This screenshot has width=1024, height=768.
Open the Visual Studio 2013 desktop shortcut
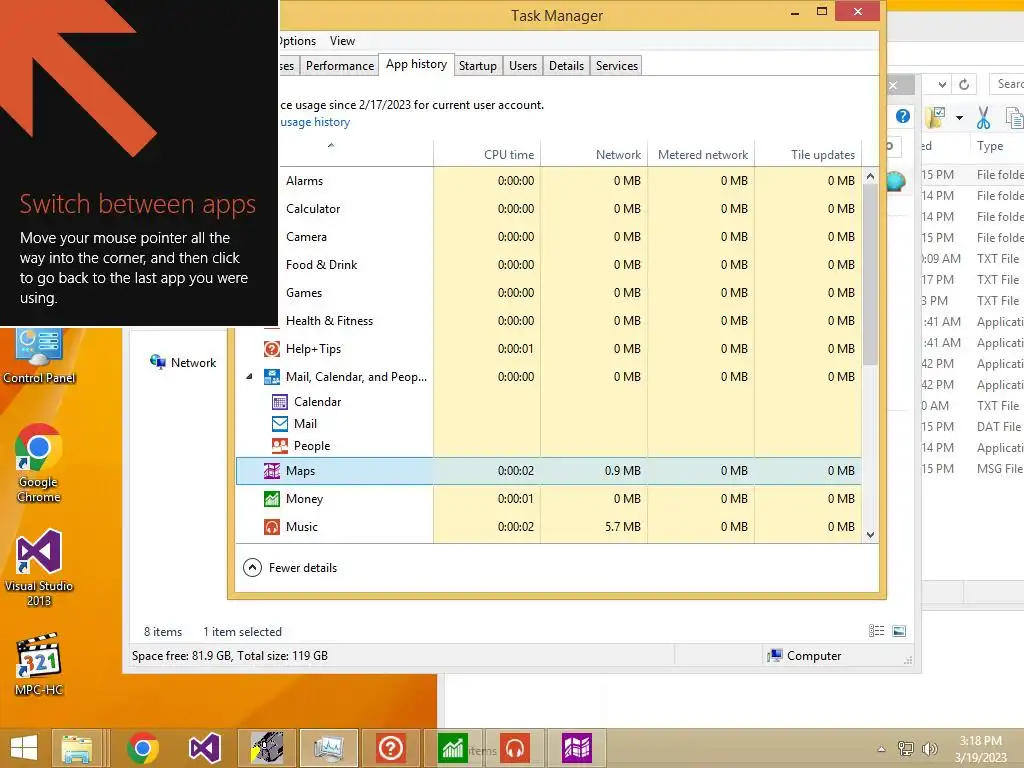tap(39, 568)
